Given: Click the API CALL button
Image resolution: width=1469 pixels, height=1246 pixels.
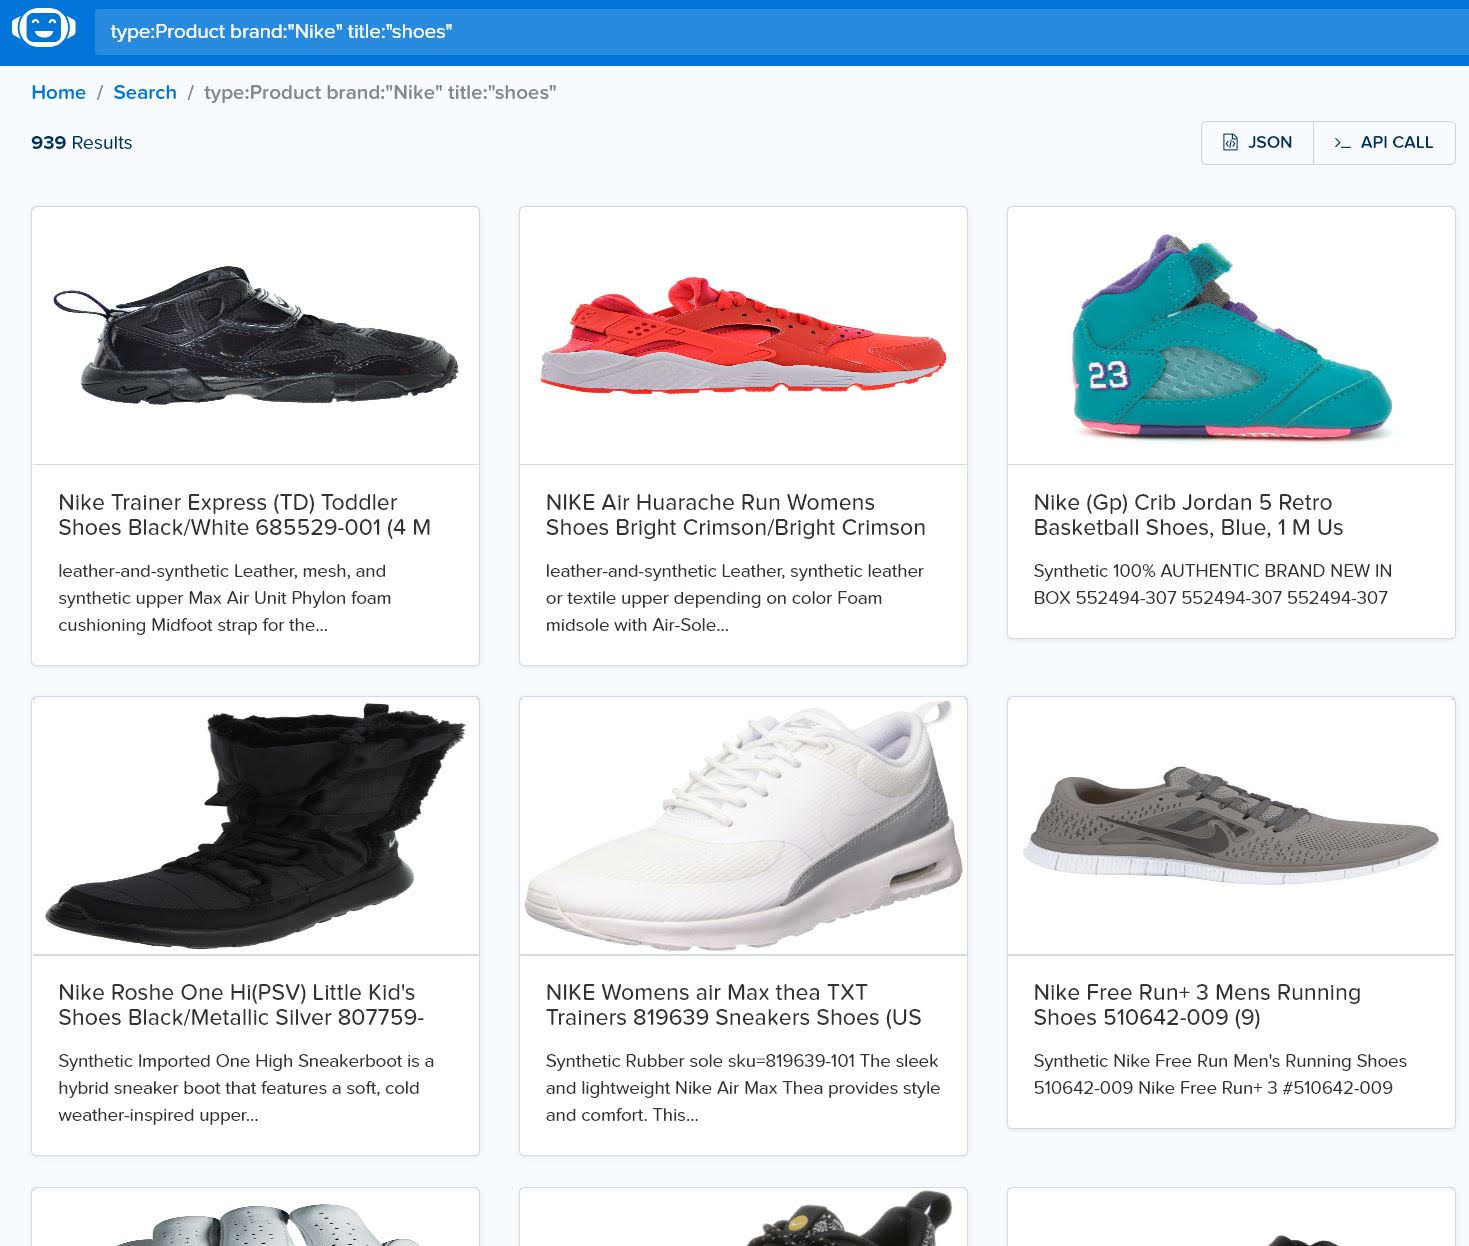Looking at the screenshot, I should [1384, 143].
